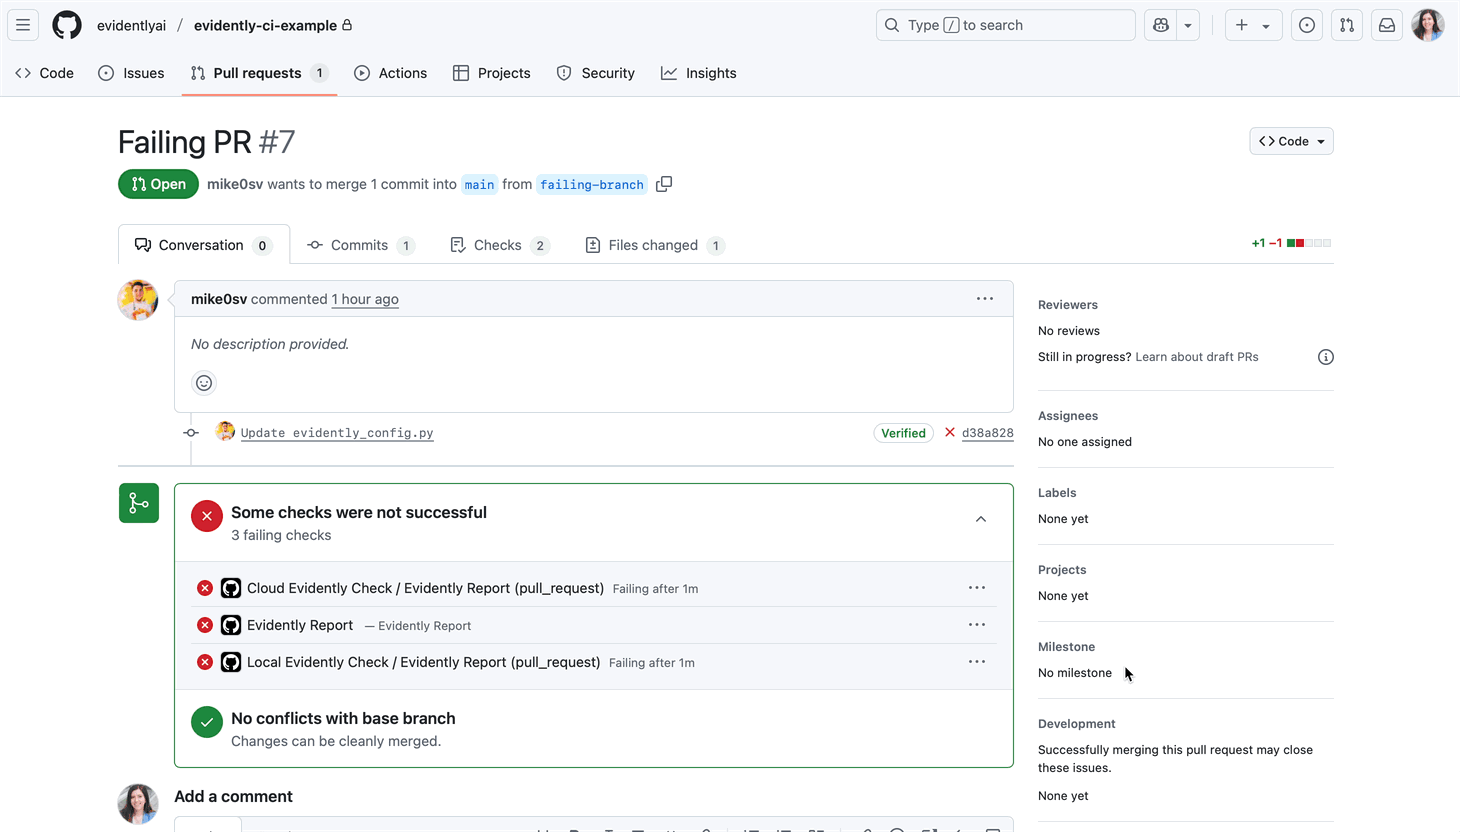Click the 1 hour ago timestamp
This screenshot has width=1460, height=832.
(365, 299)
